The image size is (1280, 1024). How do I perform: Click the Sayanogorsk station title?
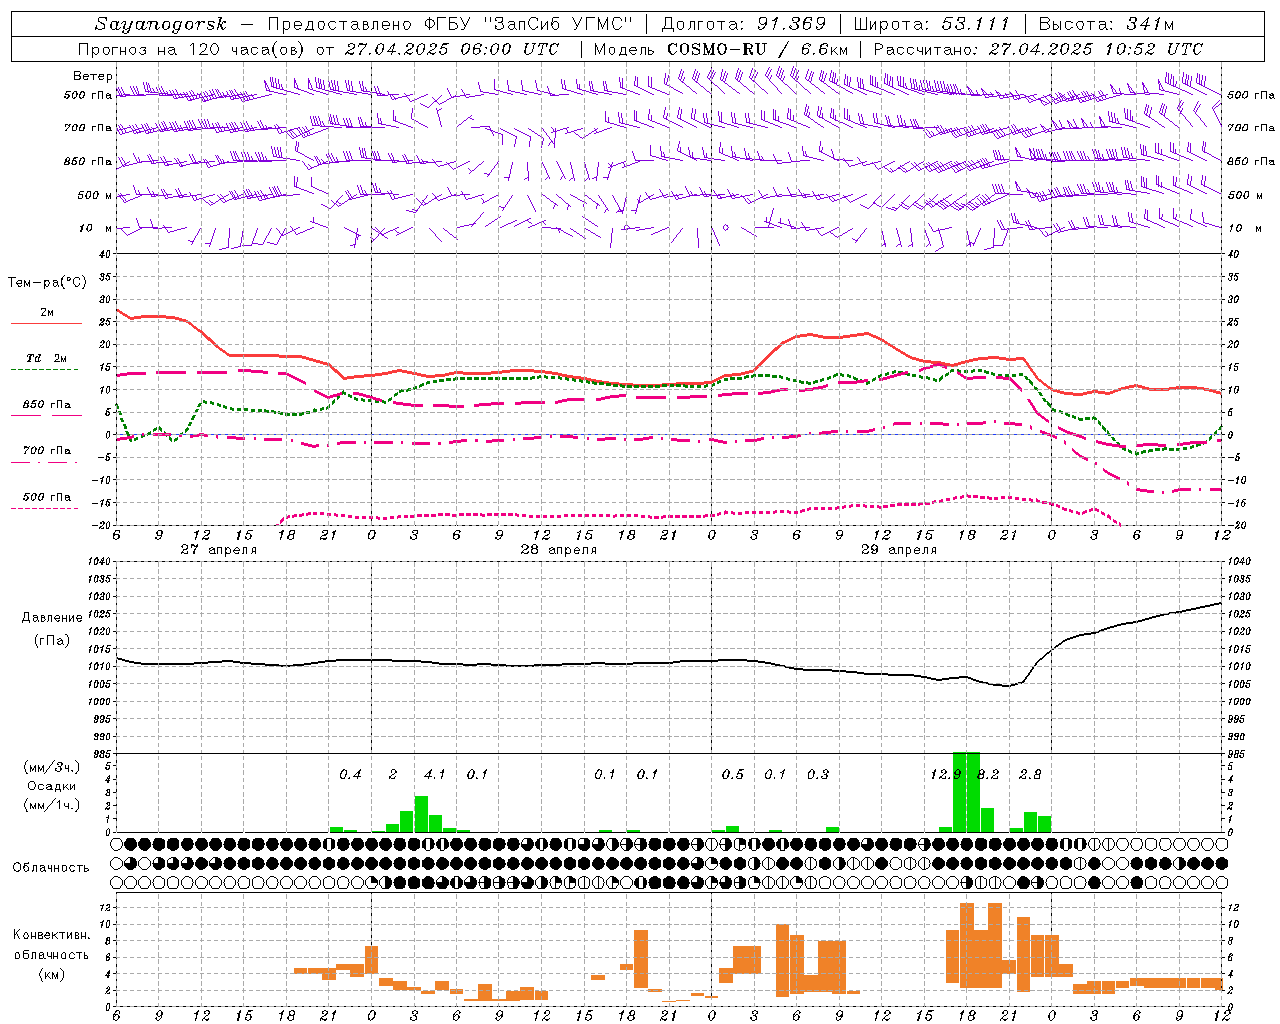coord(161,24)
